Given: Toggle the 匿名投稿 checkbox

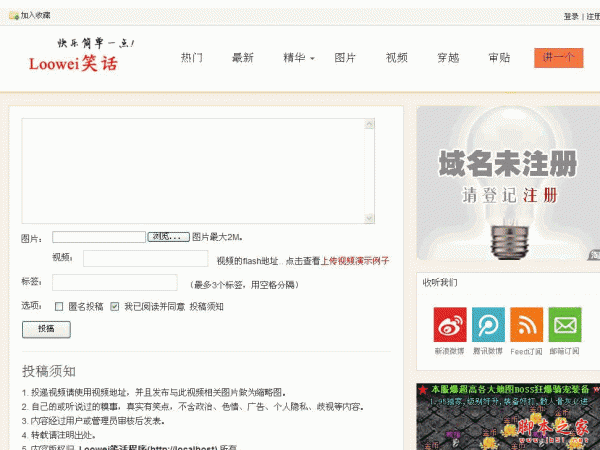Looking at the screenshot, I should (x=59, y=307).
